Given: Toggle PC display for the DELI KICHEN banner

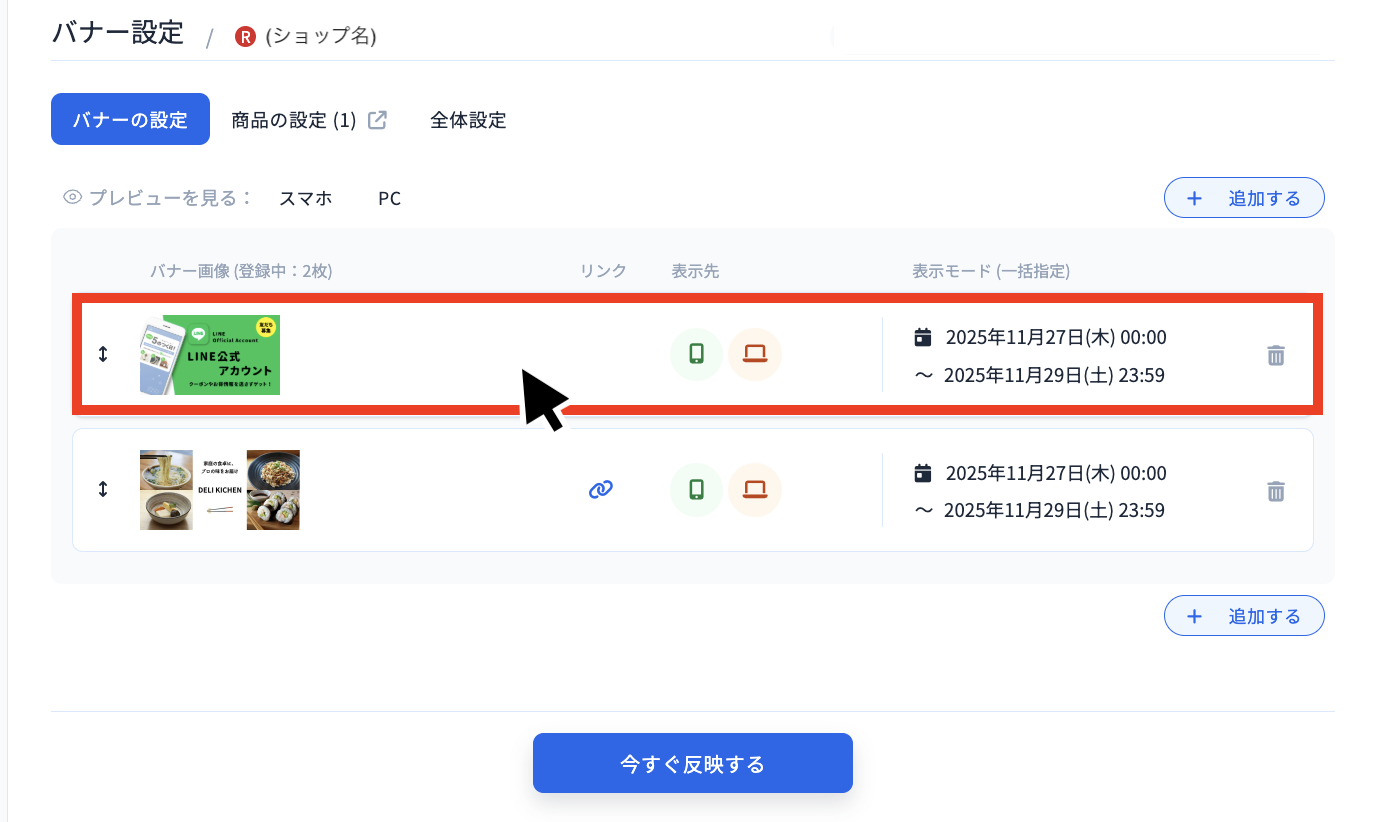Looking at the screenshot, I should 755,490.
